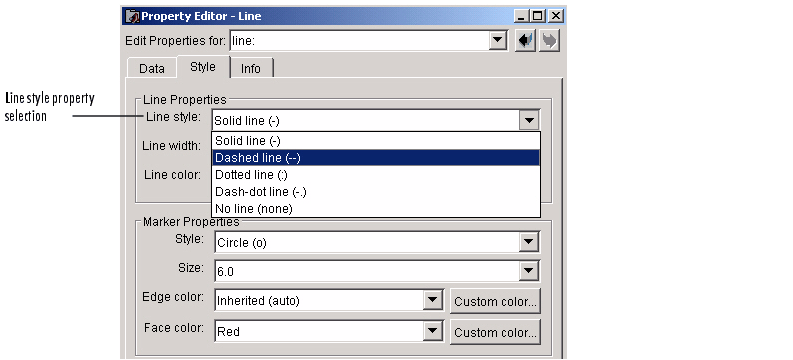
Task: Click the Property Editor title bar icon
Action: pos(132,16)
